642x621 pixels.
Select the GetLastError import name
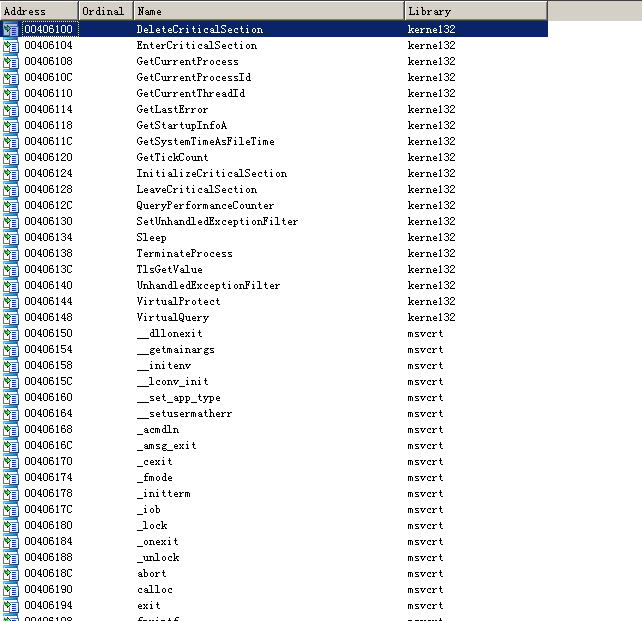pos(172,109)
